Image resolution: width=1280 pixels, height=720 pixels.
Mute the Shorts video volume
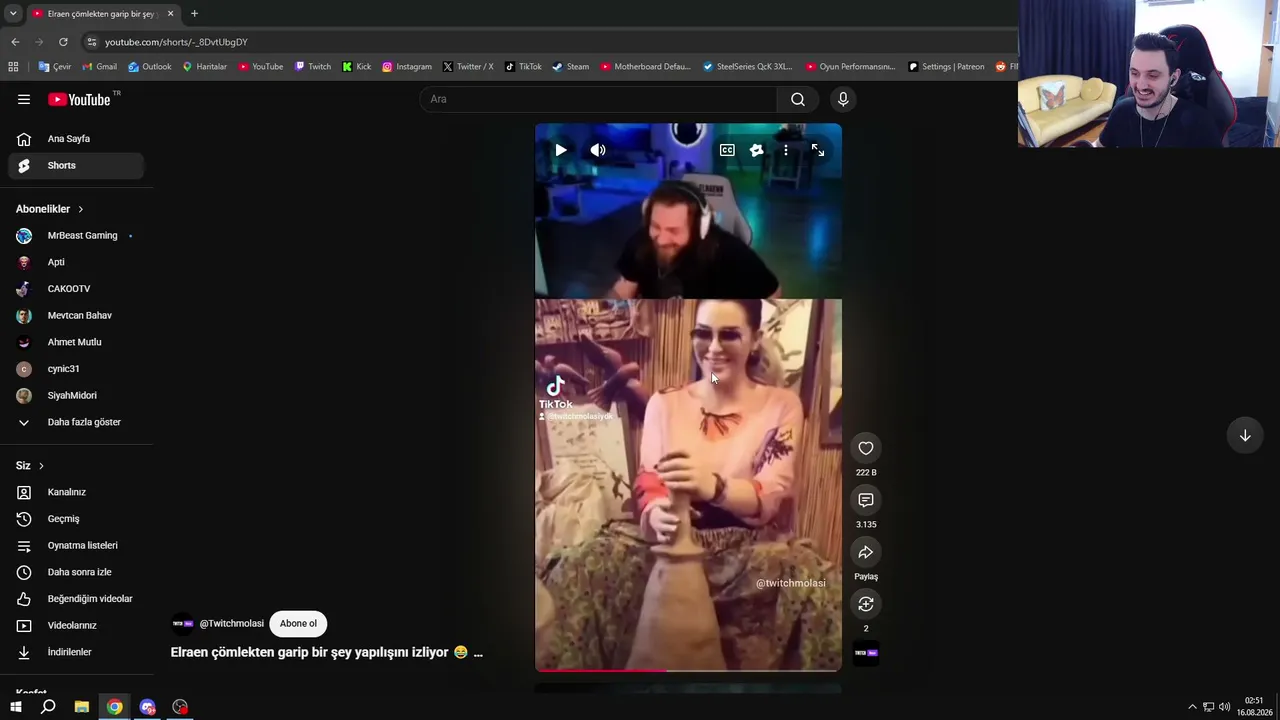598,150
